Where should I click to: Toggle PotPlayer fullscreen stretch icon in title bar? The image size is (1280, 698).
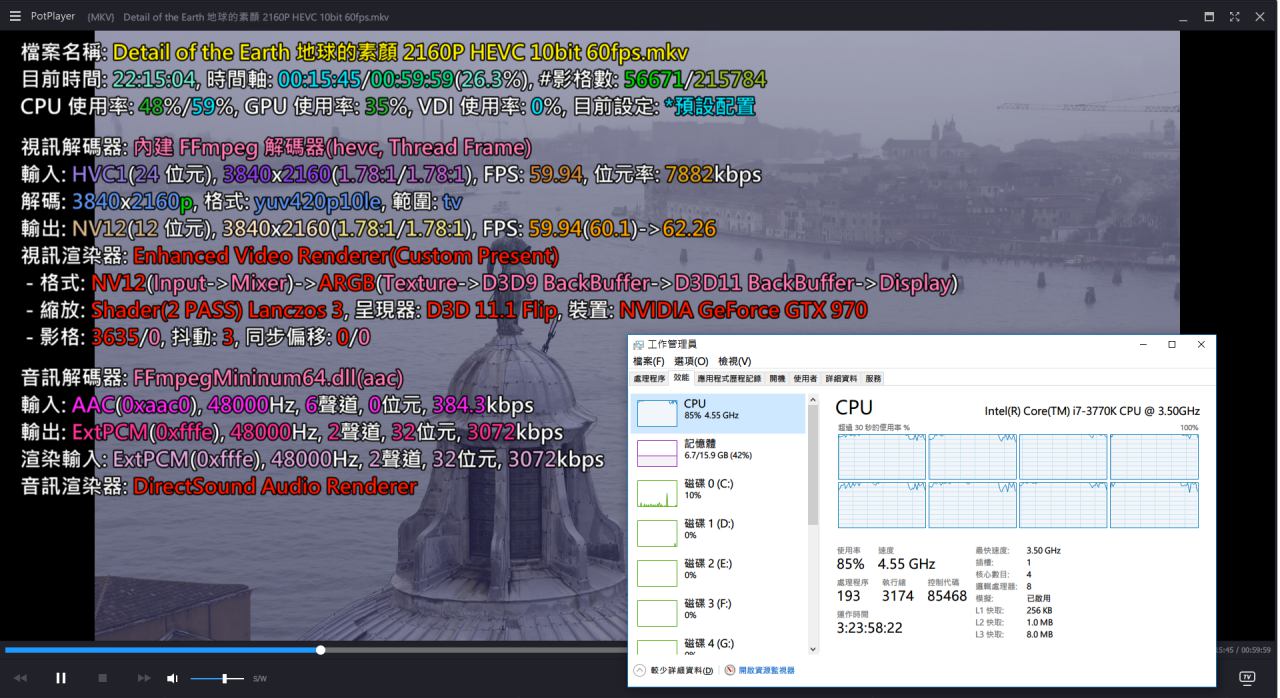1235,16
